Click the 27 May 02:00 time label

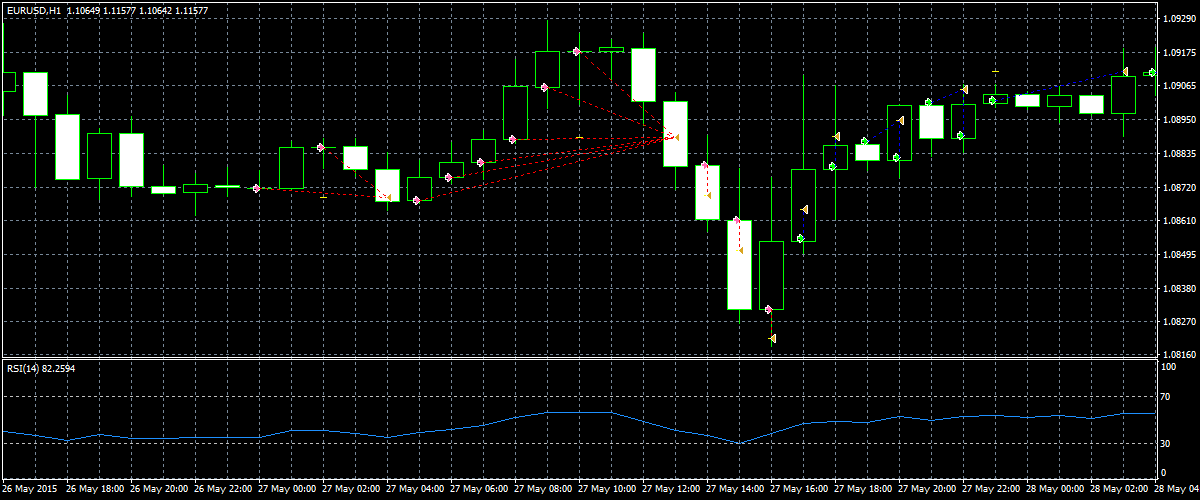click(353, 490)
